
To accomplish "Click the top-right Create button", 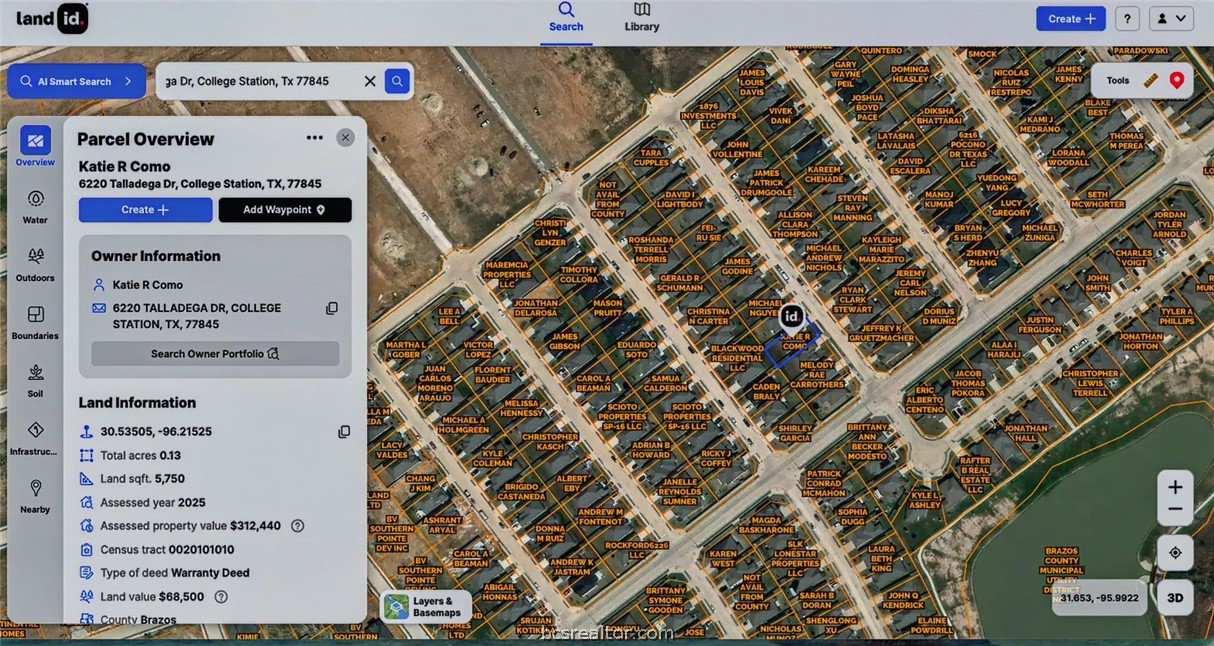I will click(x=1070, y=18).
